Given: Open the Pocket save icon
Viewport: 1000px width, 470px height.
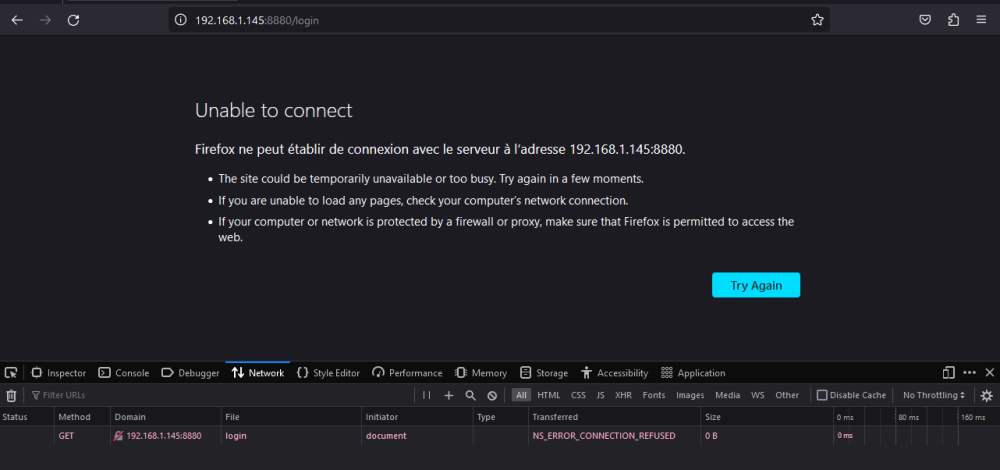Looking at the screenshot, I should click(925, 20).
